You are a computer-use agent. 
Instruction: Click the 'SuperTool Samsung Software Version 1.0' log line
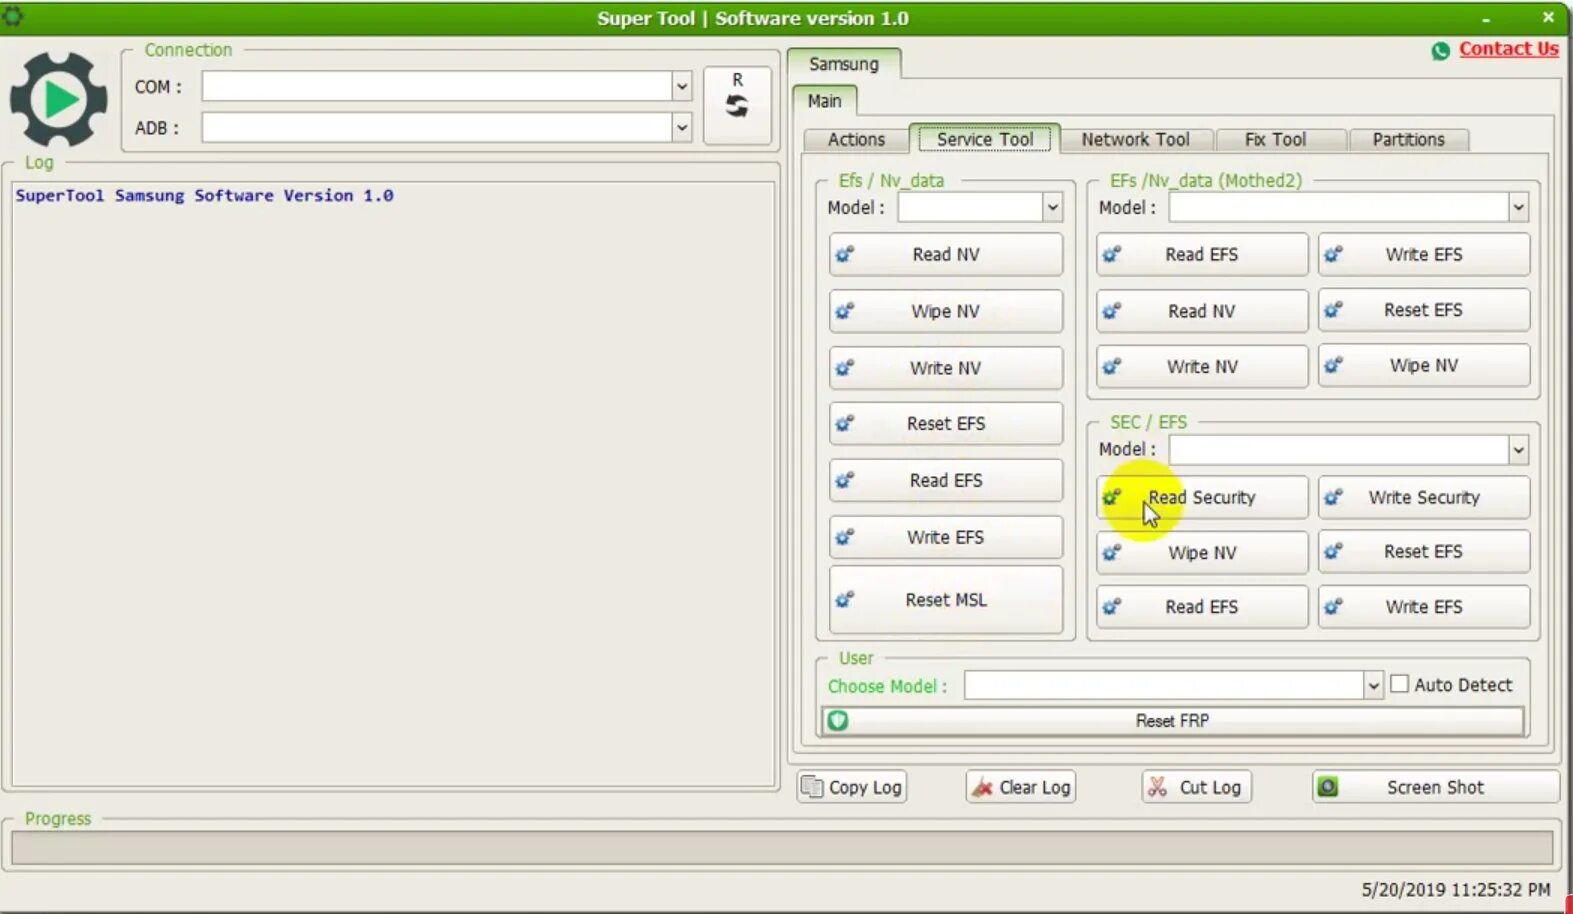(204, 196)
